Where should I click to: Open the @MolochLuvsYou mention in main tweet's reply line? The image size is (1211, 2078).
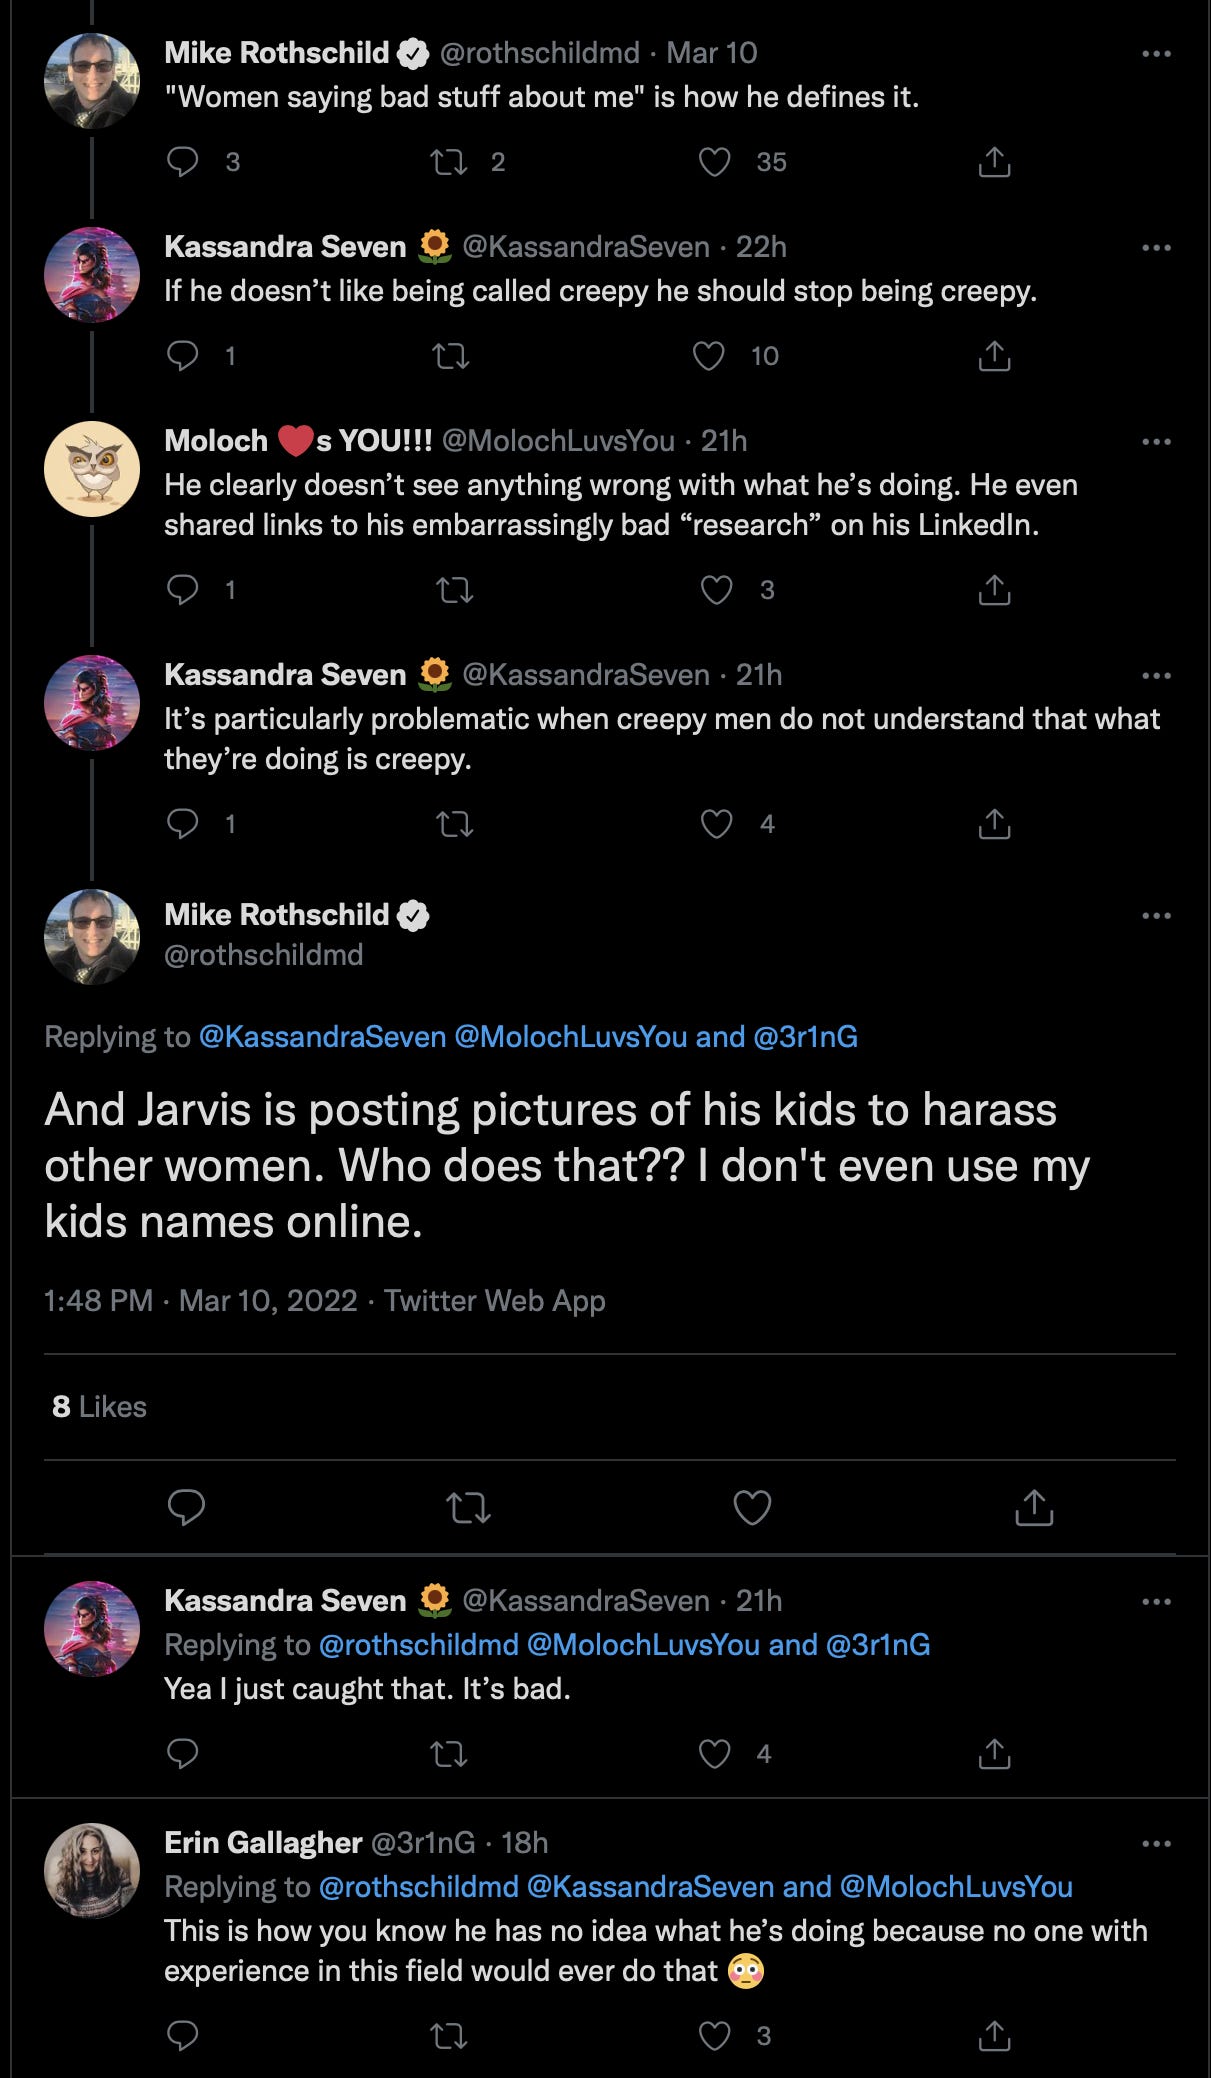(570, 1037)
